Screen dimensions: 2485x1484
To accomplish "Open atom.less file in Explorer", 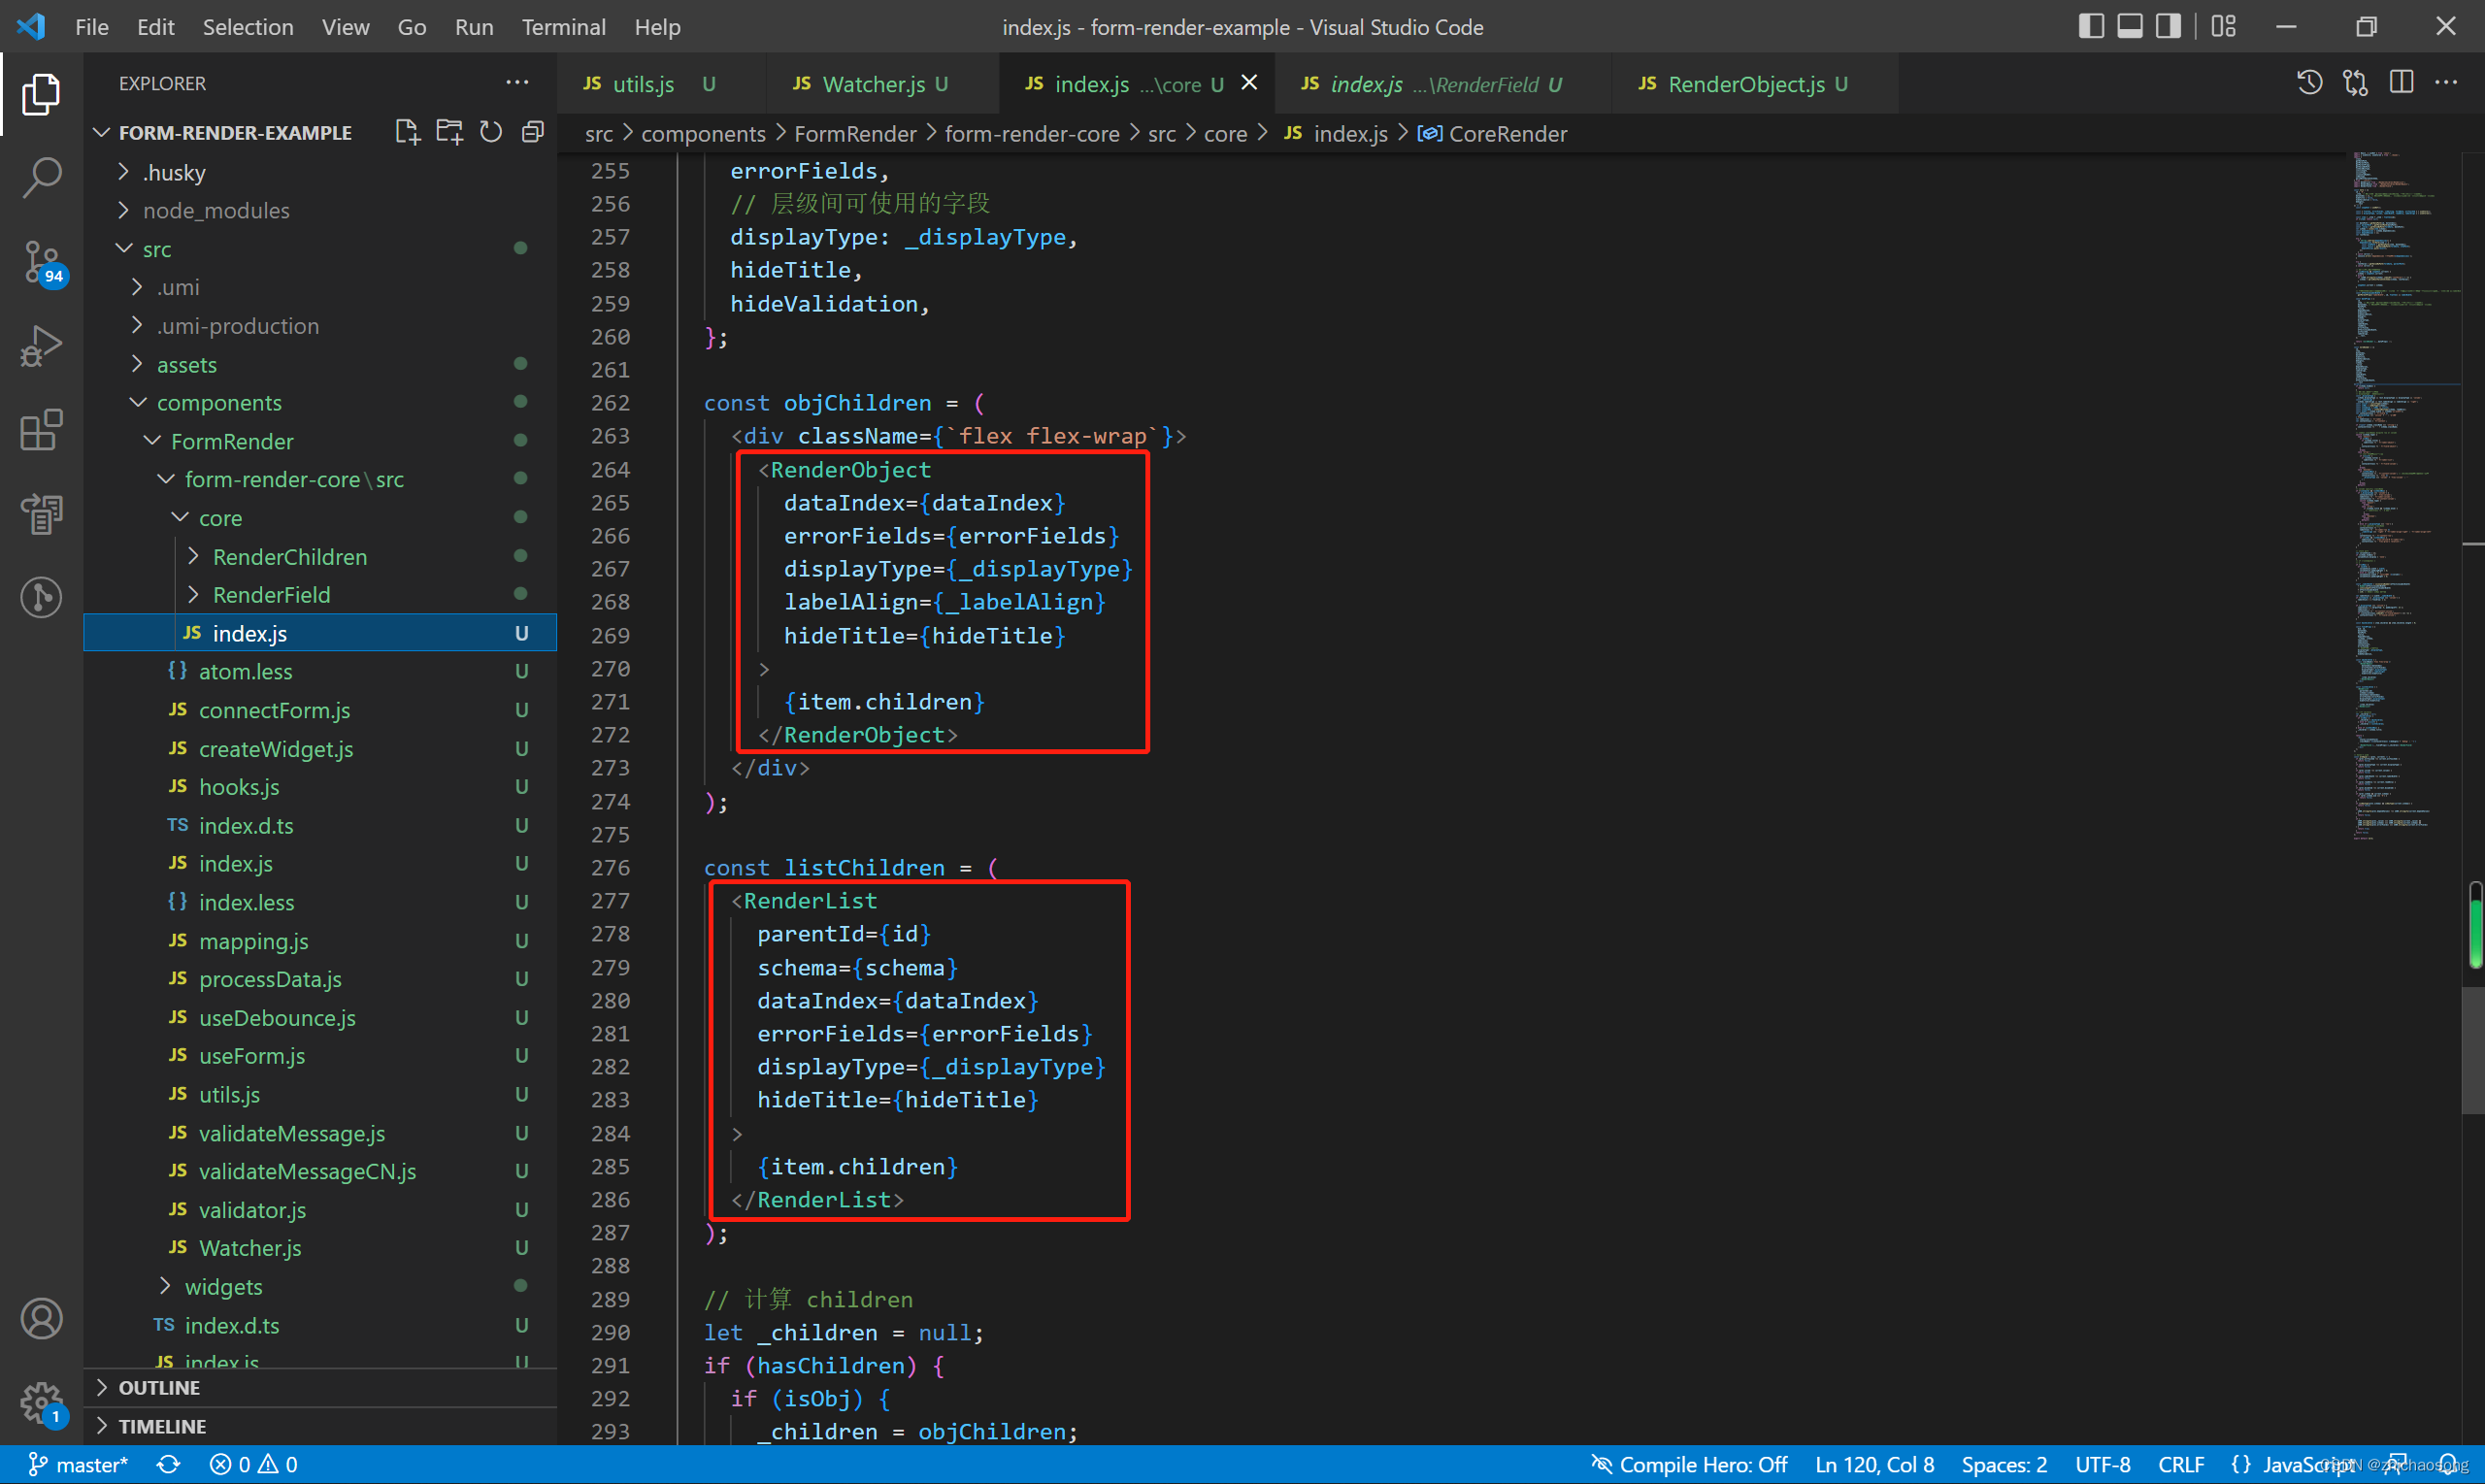I will pyautogui.click(x=320, y=671).
